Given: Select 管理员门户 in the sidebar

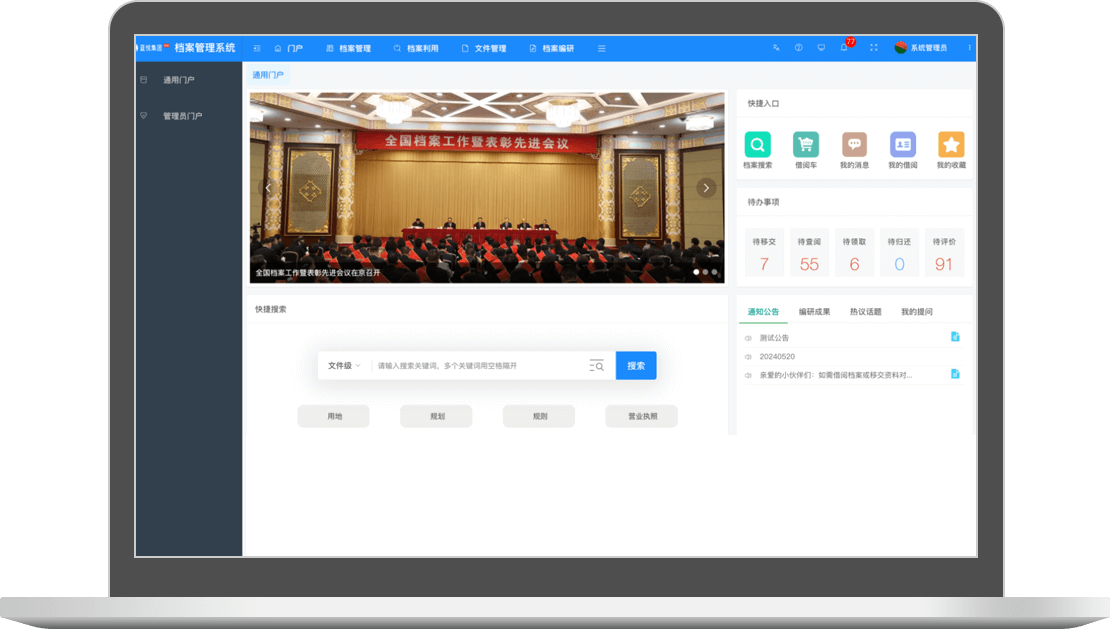Looking at the screenshot, I should pos(182,116).
